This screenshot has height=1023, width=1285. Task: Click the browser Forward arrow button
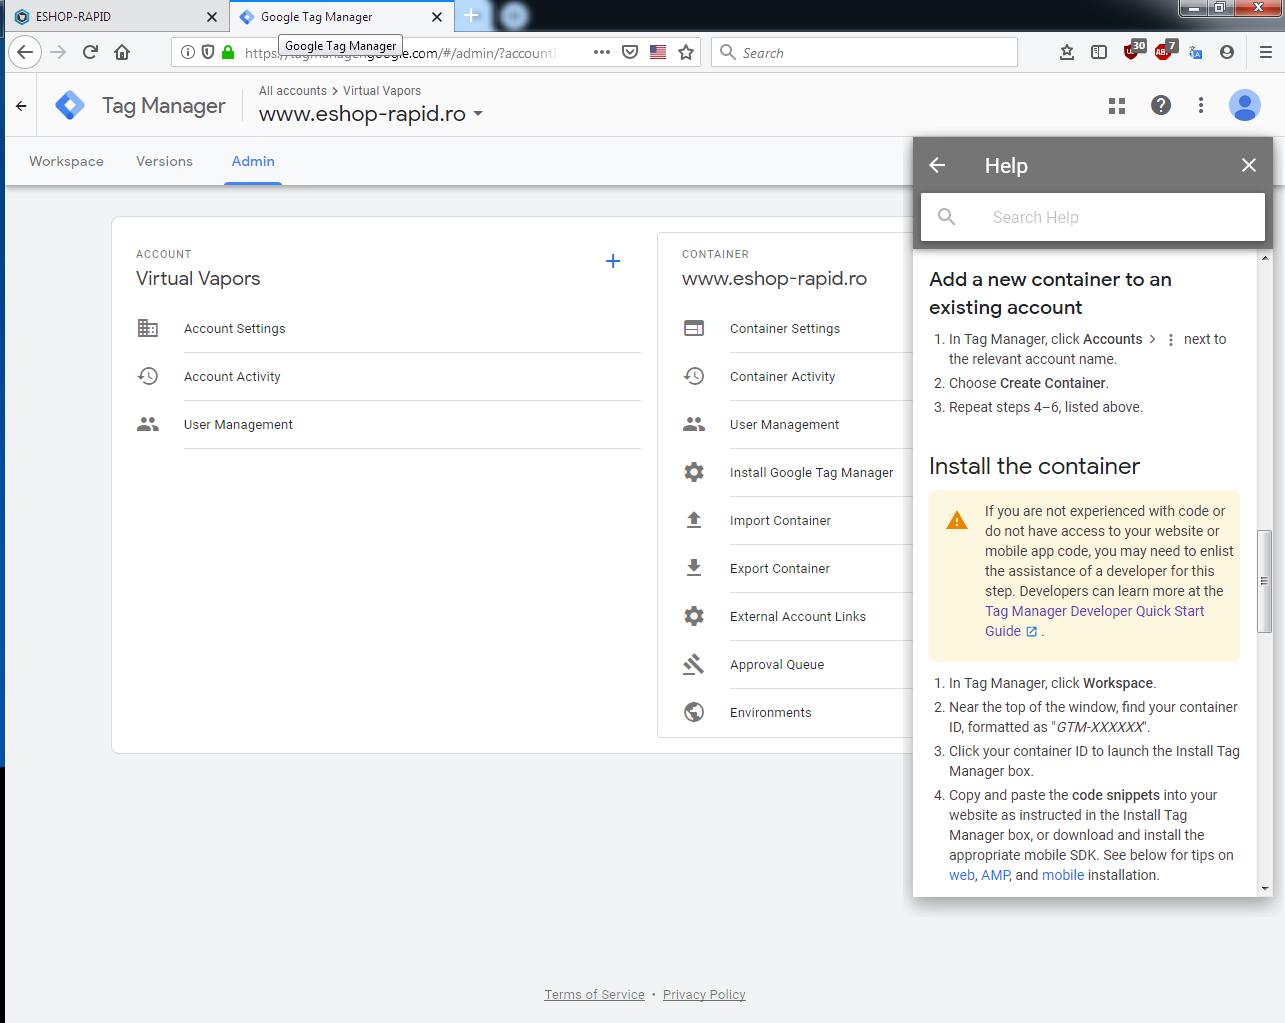(x=58, y=52)
